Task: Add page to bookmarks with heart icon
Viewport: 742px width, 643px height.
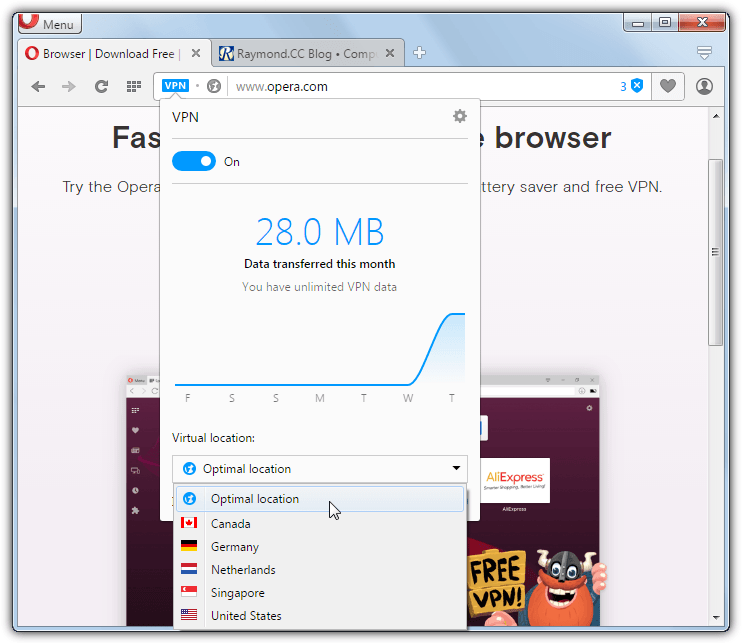Action: coord(668,86)
